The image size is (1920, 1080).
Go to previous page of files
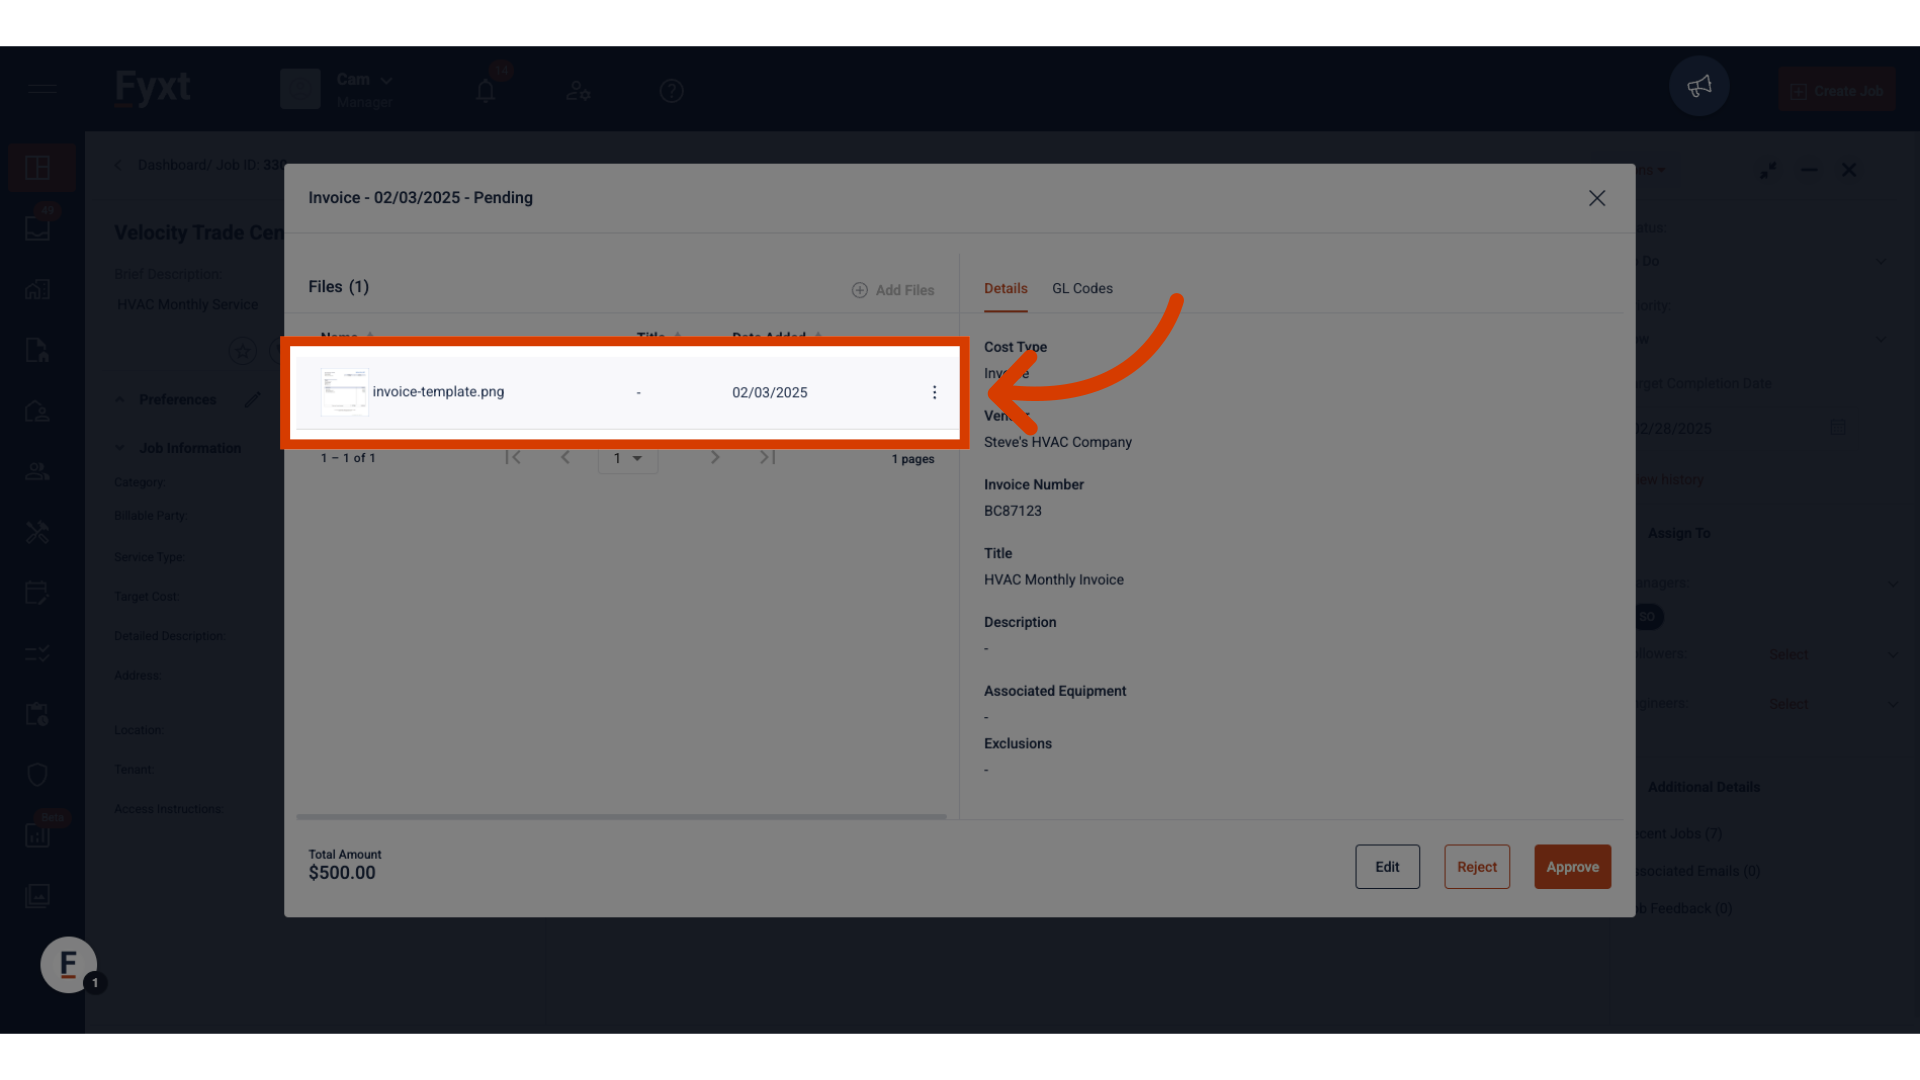click(565, 457)
